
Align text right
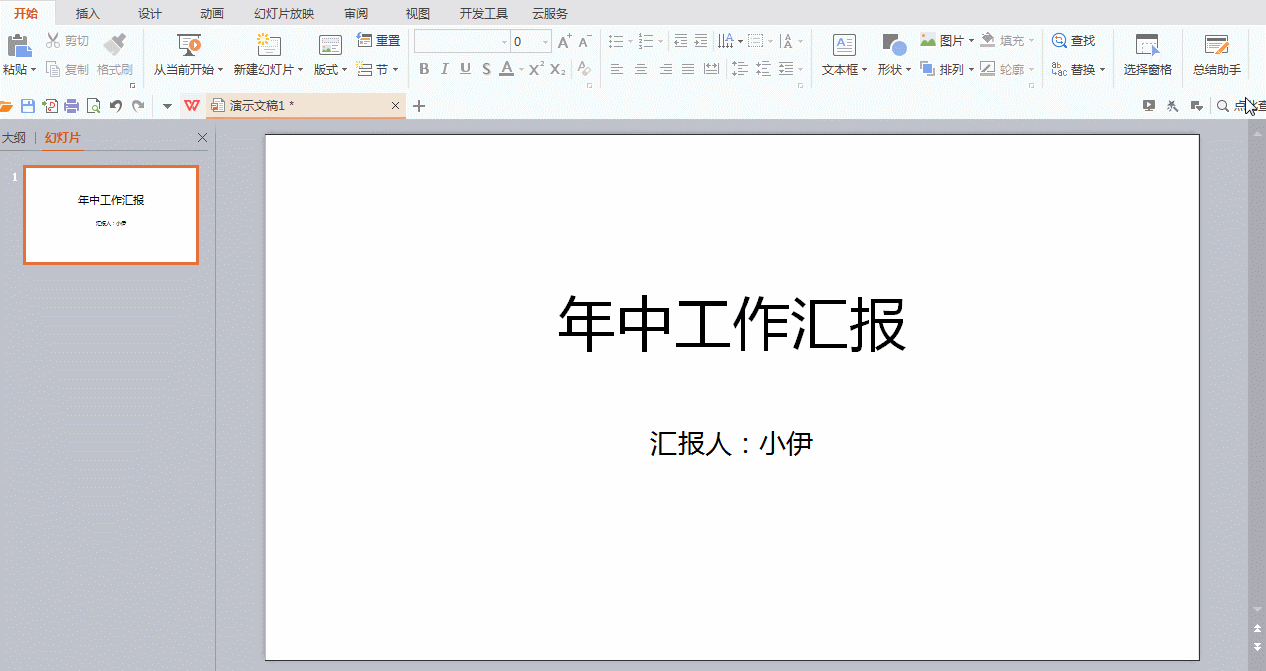(x=665, y=69)
